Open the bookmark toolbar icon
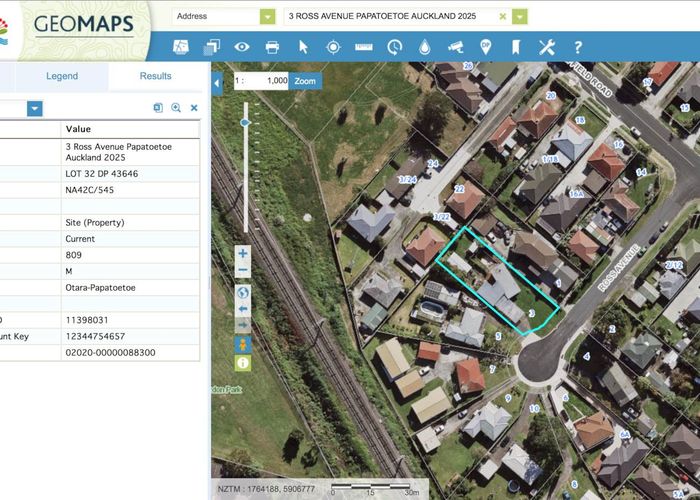700x500 pixels. 516,47
